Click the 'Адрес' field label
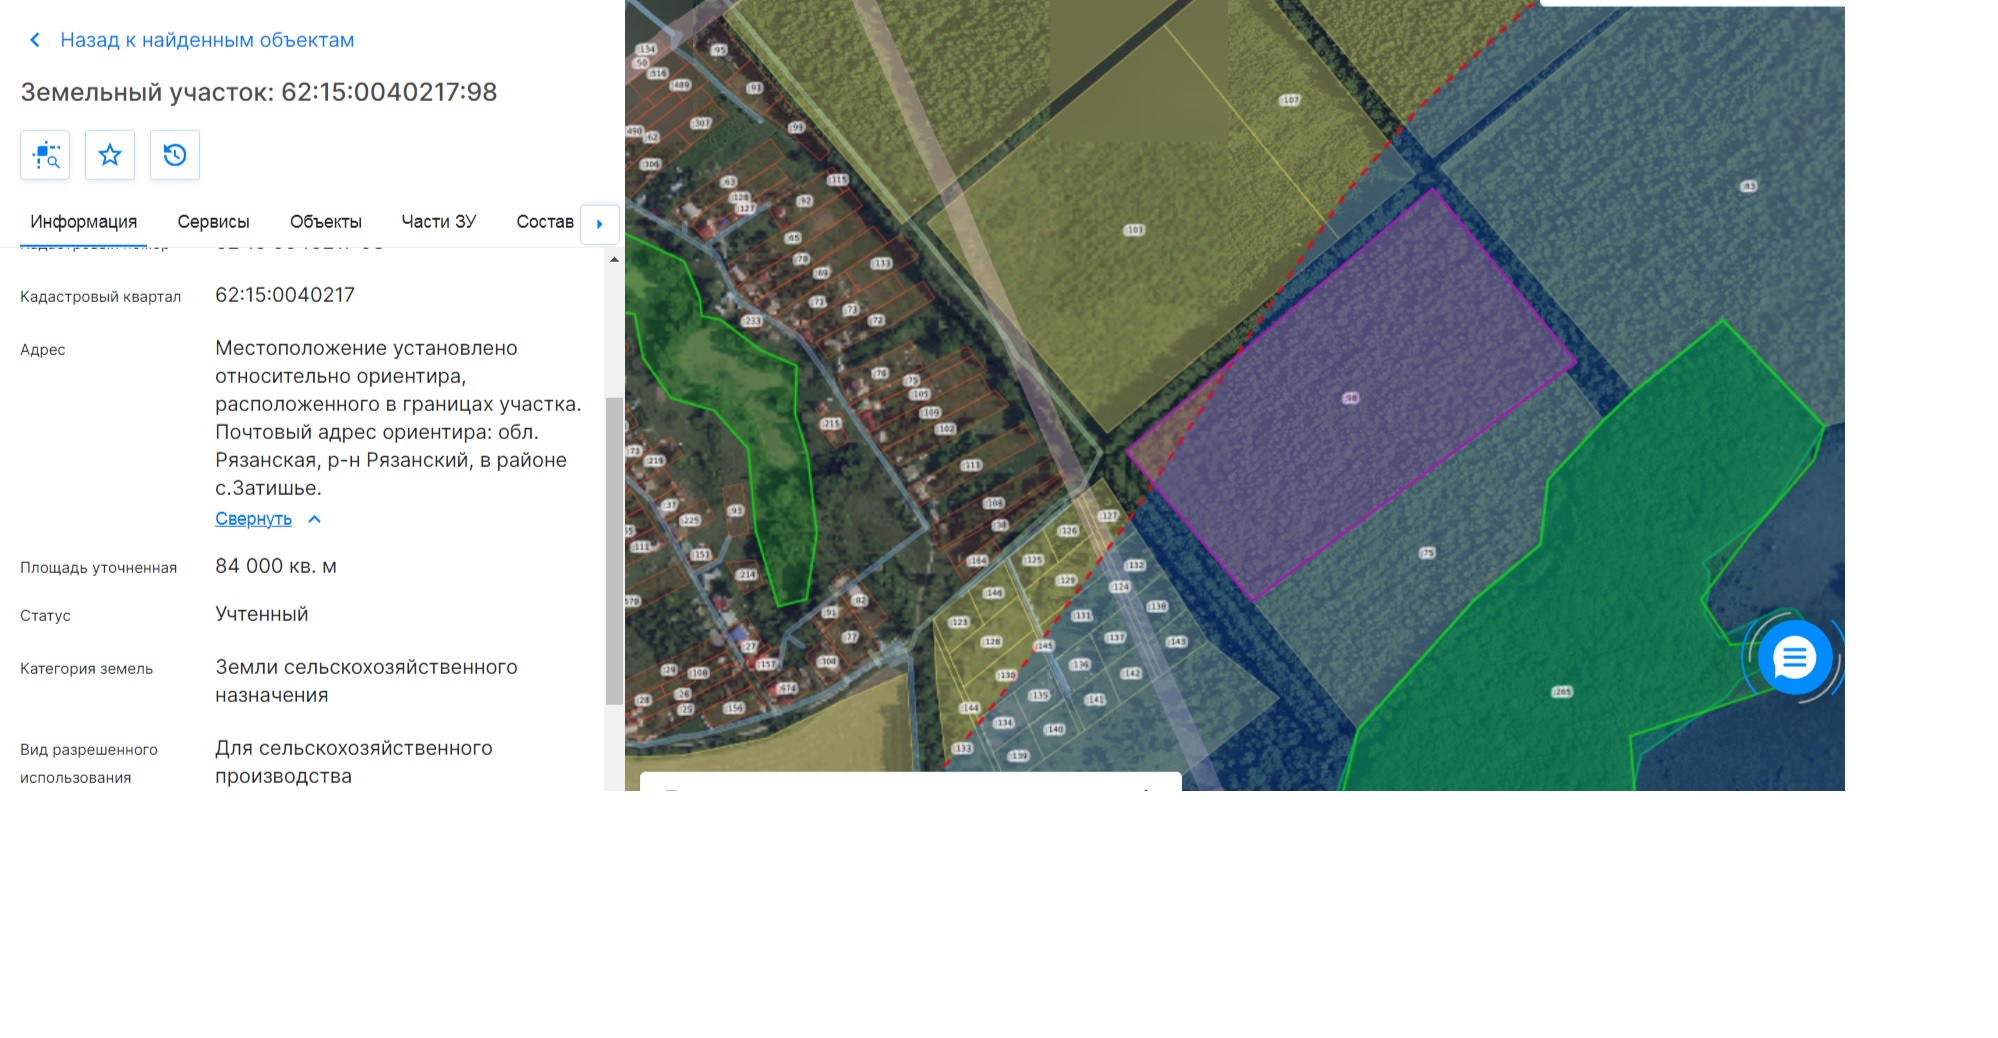This screenshot has width=1998, height=1038. tap(43, 350)
